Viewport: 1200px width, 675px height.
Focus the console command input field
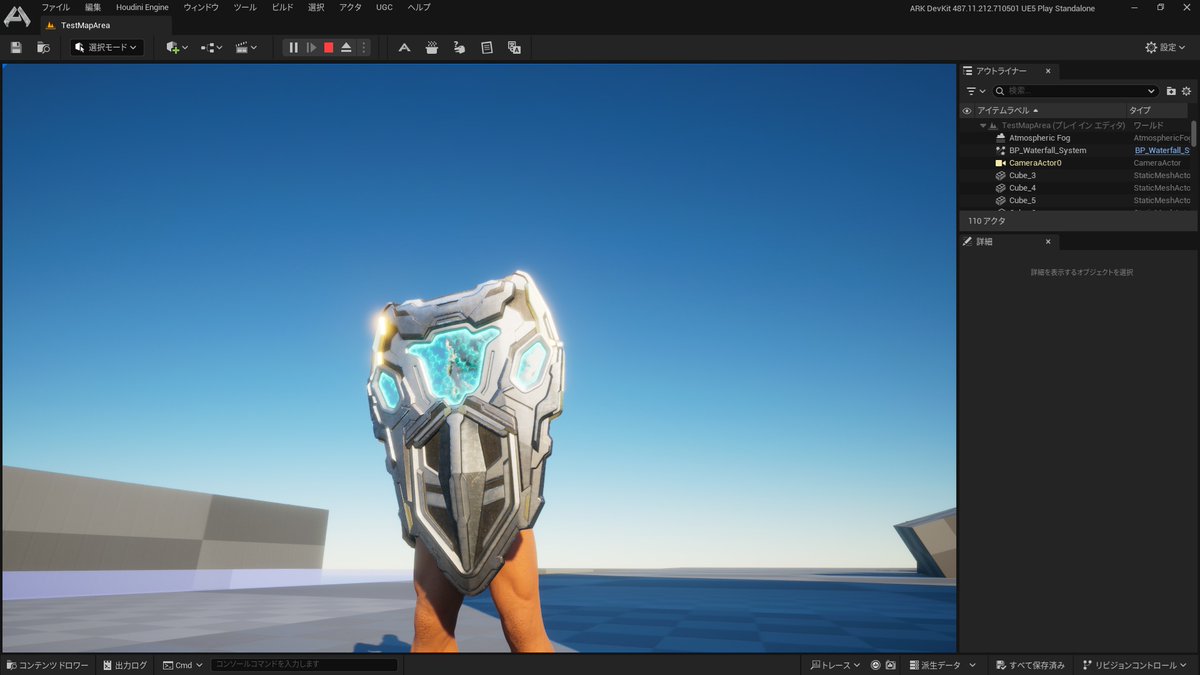[304, 665]
